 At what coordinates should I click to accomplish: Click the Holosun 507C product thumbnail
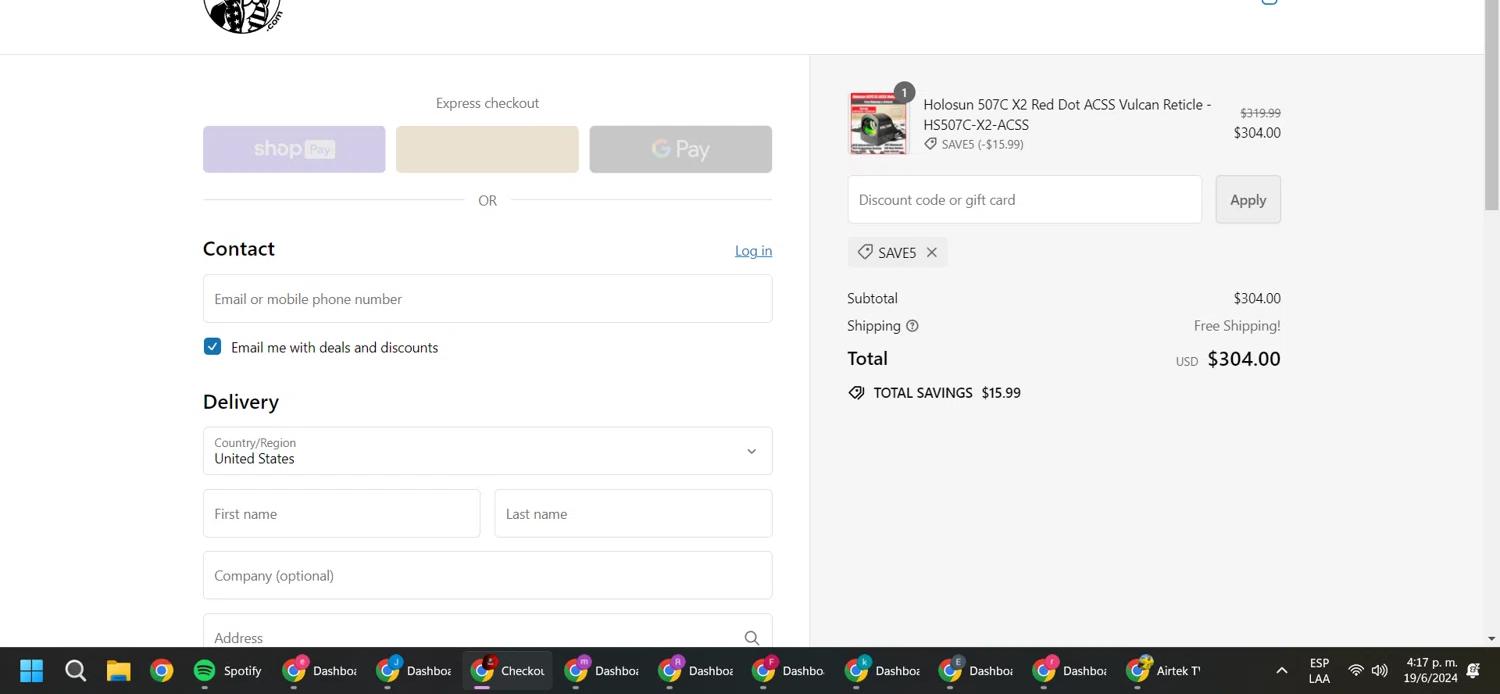tap(878, 124)
